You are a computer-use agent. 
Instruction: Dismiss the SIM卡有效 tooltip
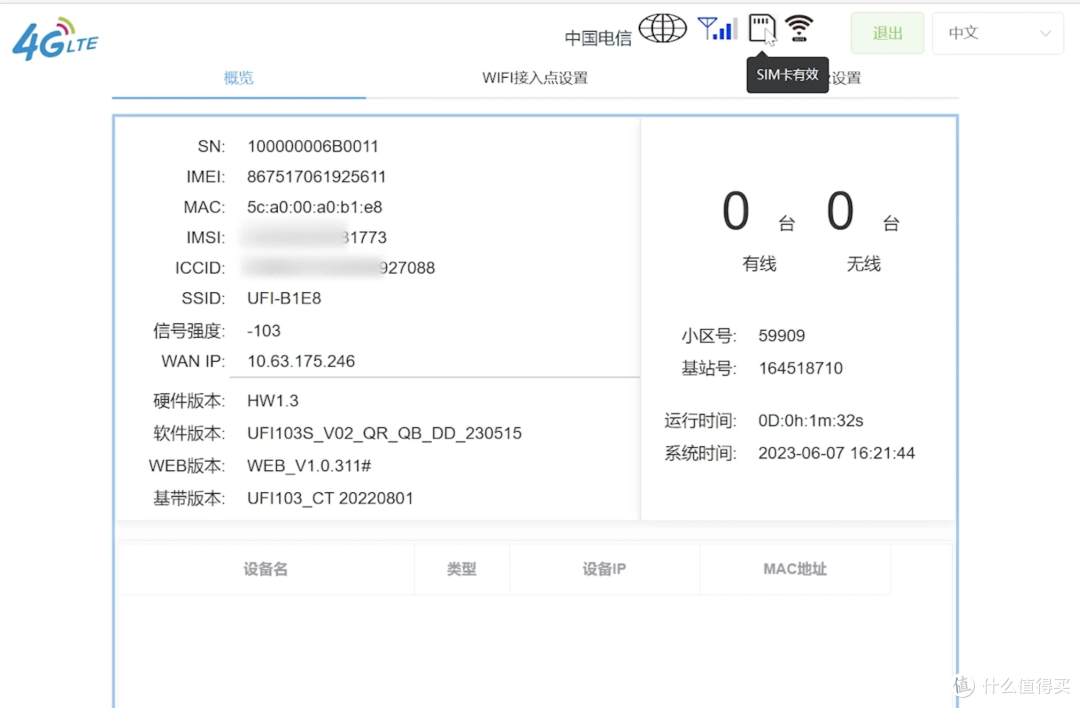pos(787,74)
